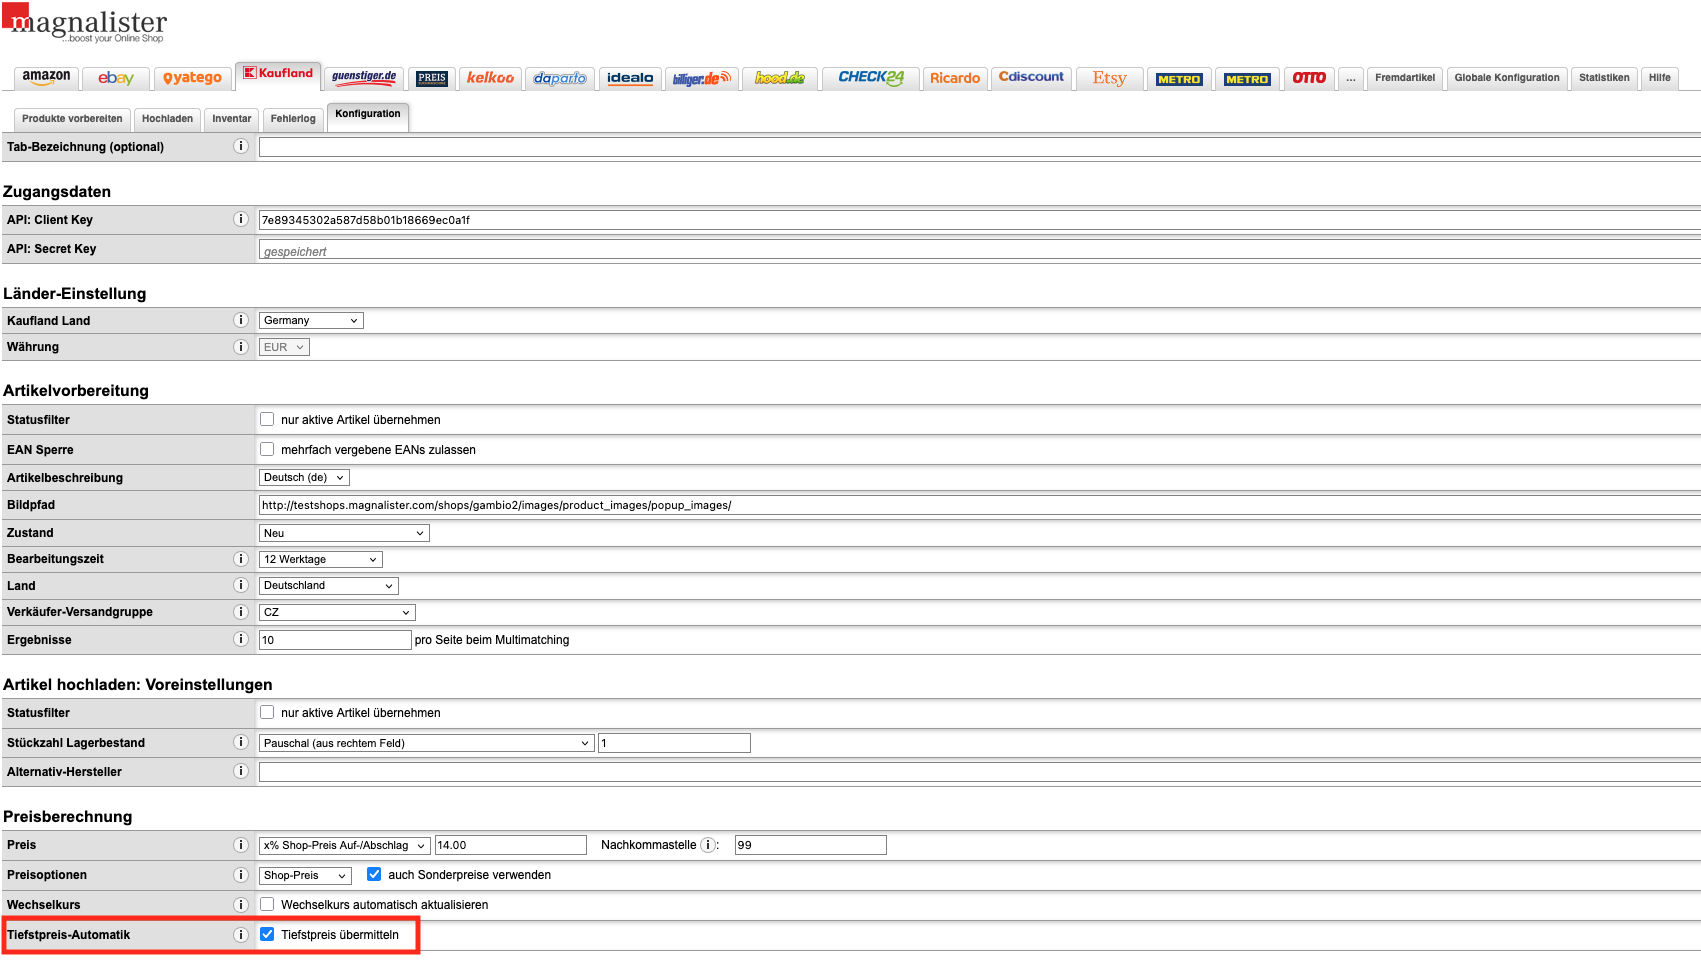Enable Wechselkurs automatisch aktualisieren checkbox
This screenshot has width=1701, height=964.
(x=267, y=905)
